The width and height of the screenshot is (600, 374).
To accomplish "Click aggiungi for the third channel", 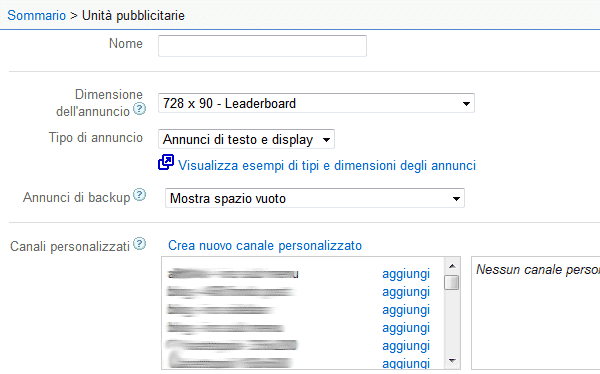I will (x=406, y=310).
